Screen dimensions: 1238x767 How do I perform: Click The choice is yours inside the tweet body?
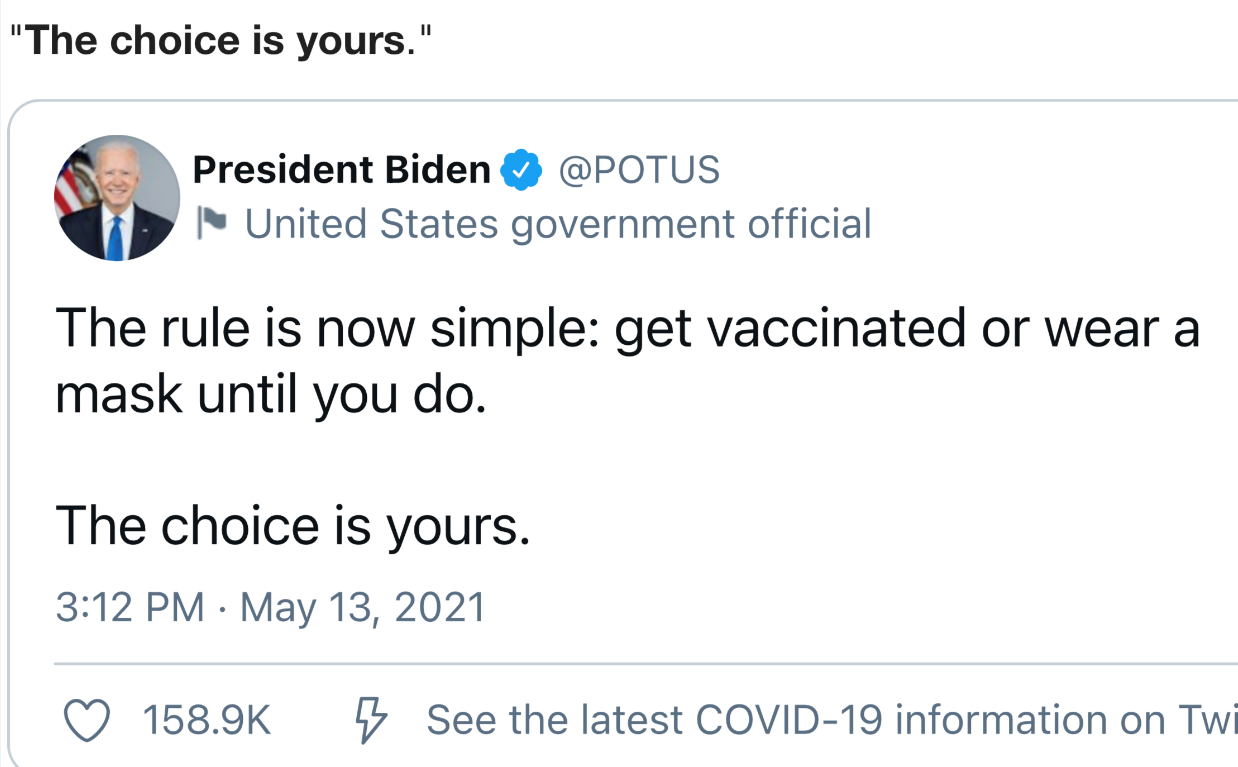(292, 527)
